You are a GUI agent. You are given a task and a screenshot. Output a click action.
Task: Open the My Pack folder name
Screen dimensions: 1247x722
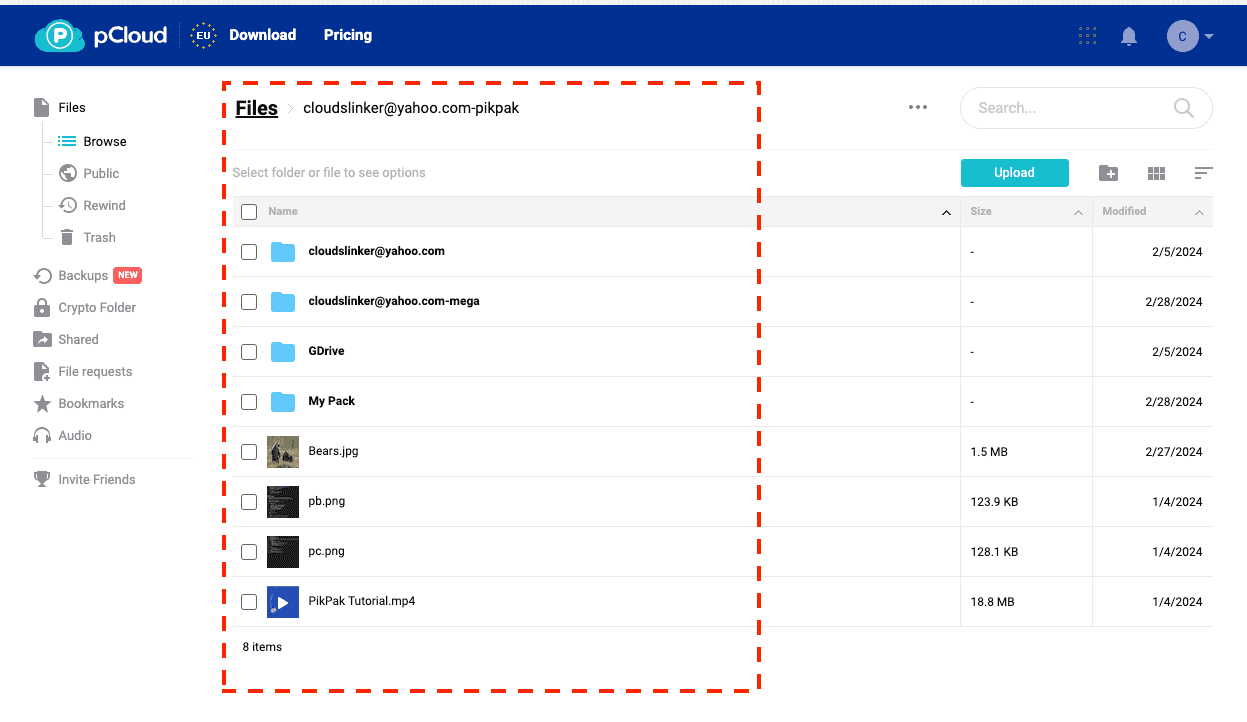click(332, 401)
